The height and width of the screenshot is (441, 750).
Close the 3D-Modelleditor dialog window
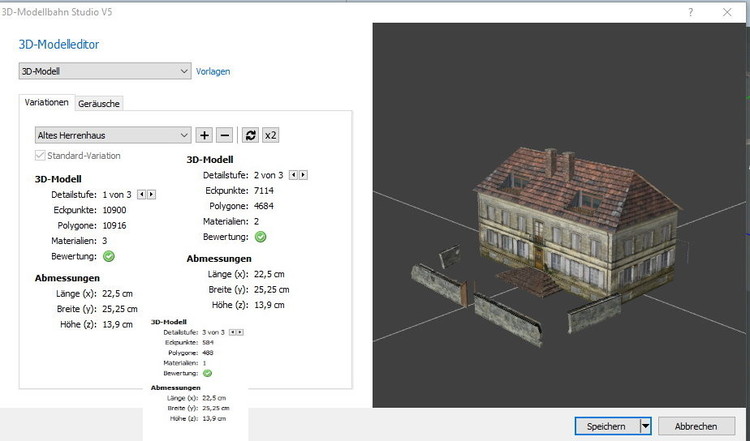tap(727, 12)
